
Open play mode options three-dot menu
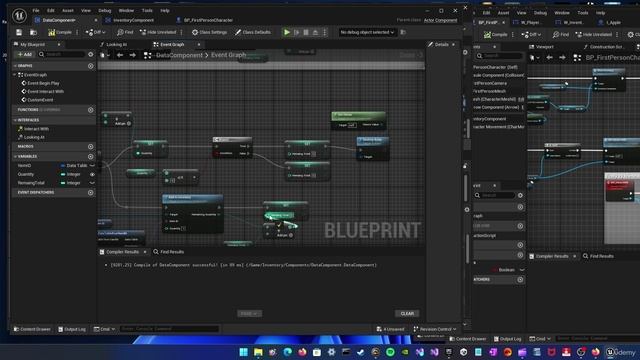325,32
